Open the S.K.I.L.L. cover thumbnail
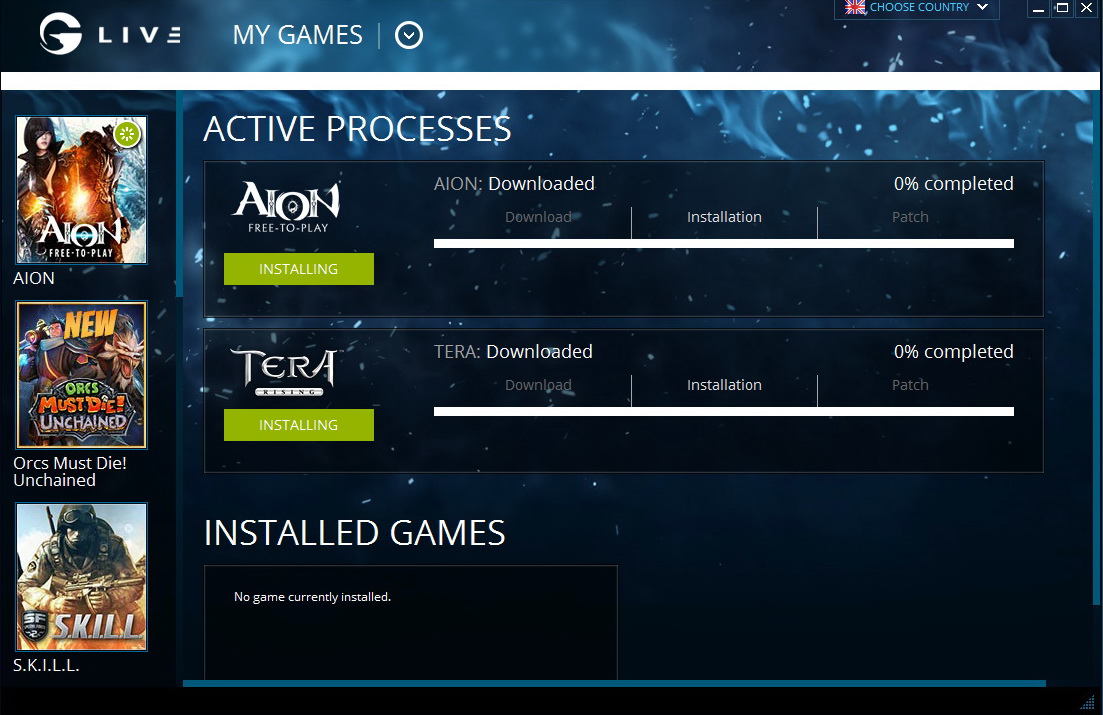Screen dimensions: 1103x715 pos(82,577)
